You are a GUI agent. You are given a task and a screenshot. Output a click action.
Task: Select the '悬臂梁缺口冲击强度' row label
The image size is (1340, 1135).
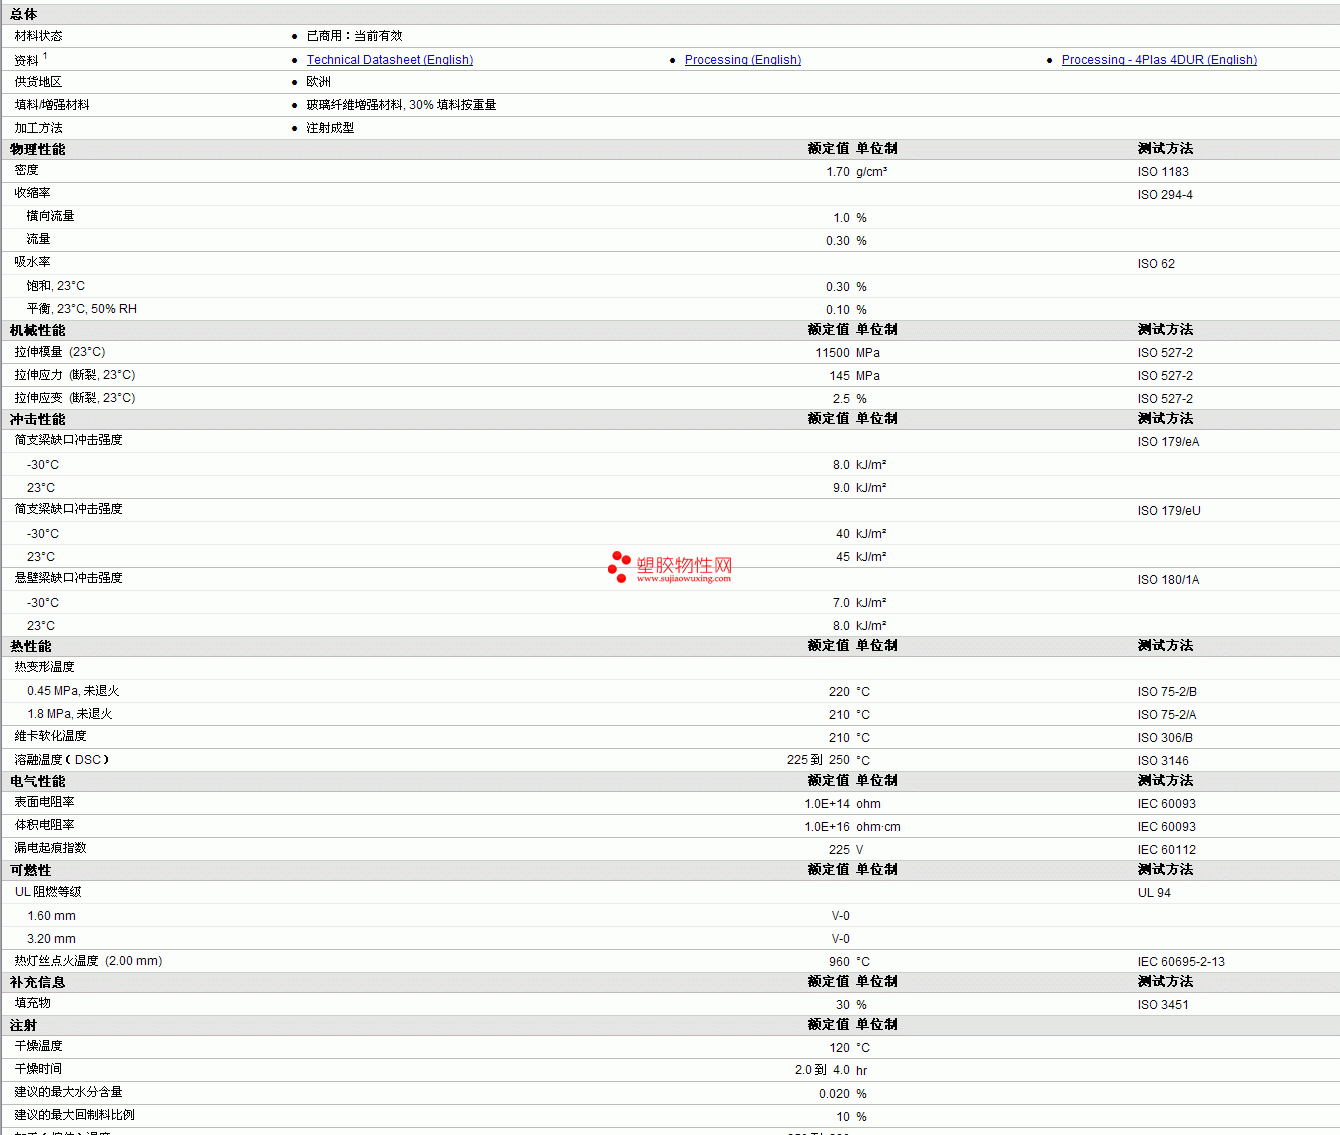click(68, 578)
